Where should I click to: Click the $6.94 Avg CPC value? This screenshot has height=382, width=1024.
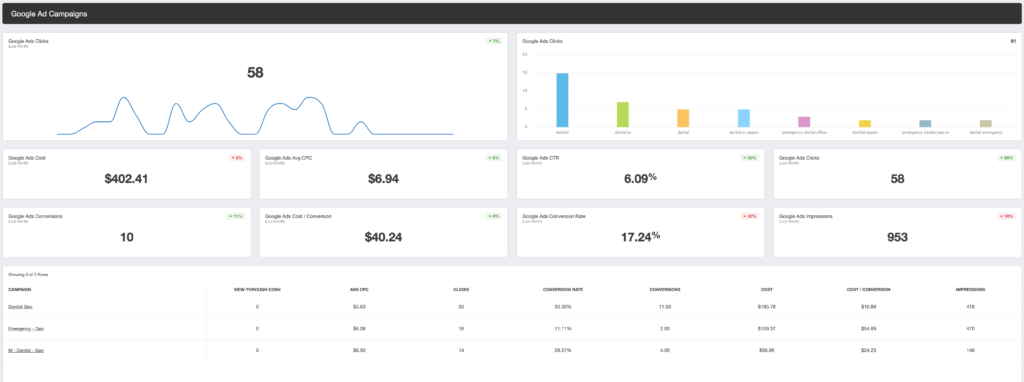click(x=383, y=179)
